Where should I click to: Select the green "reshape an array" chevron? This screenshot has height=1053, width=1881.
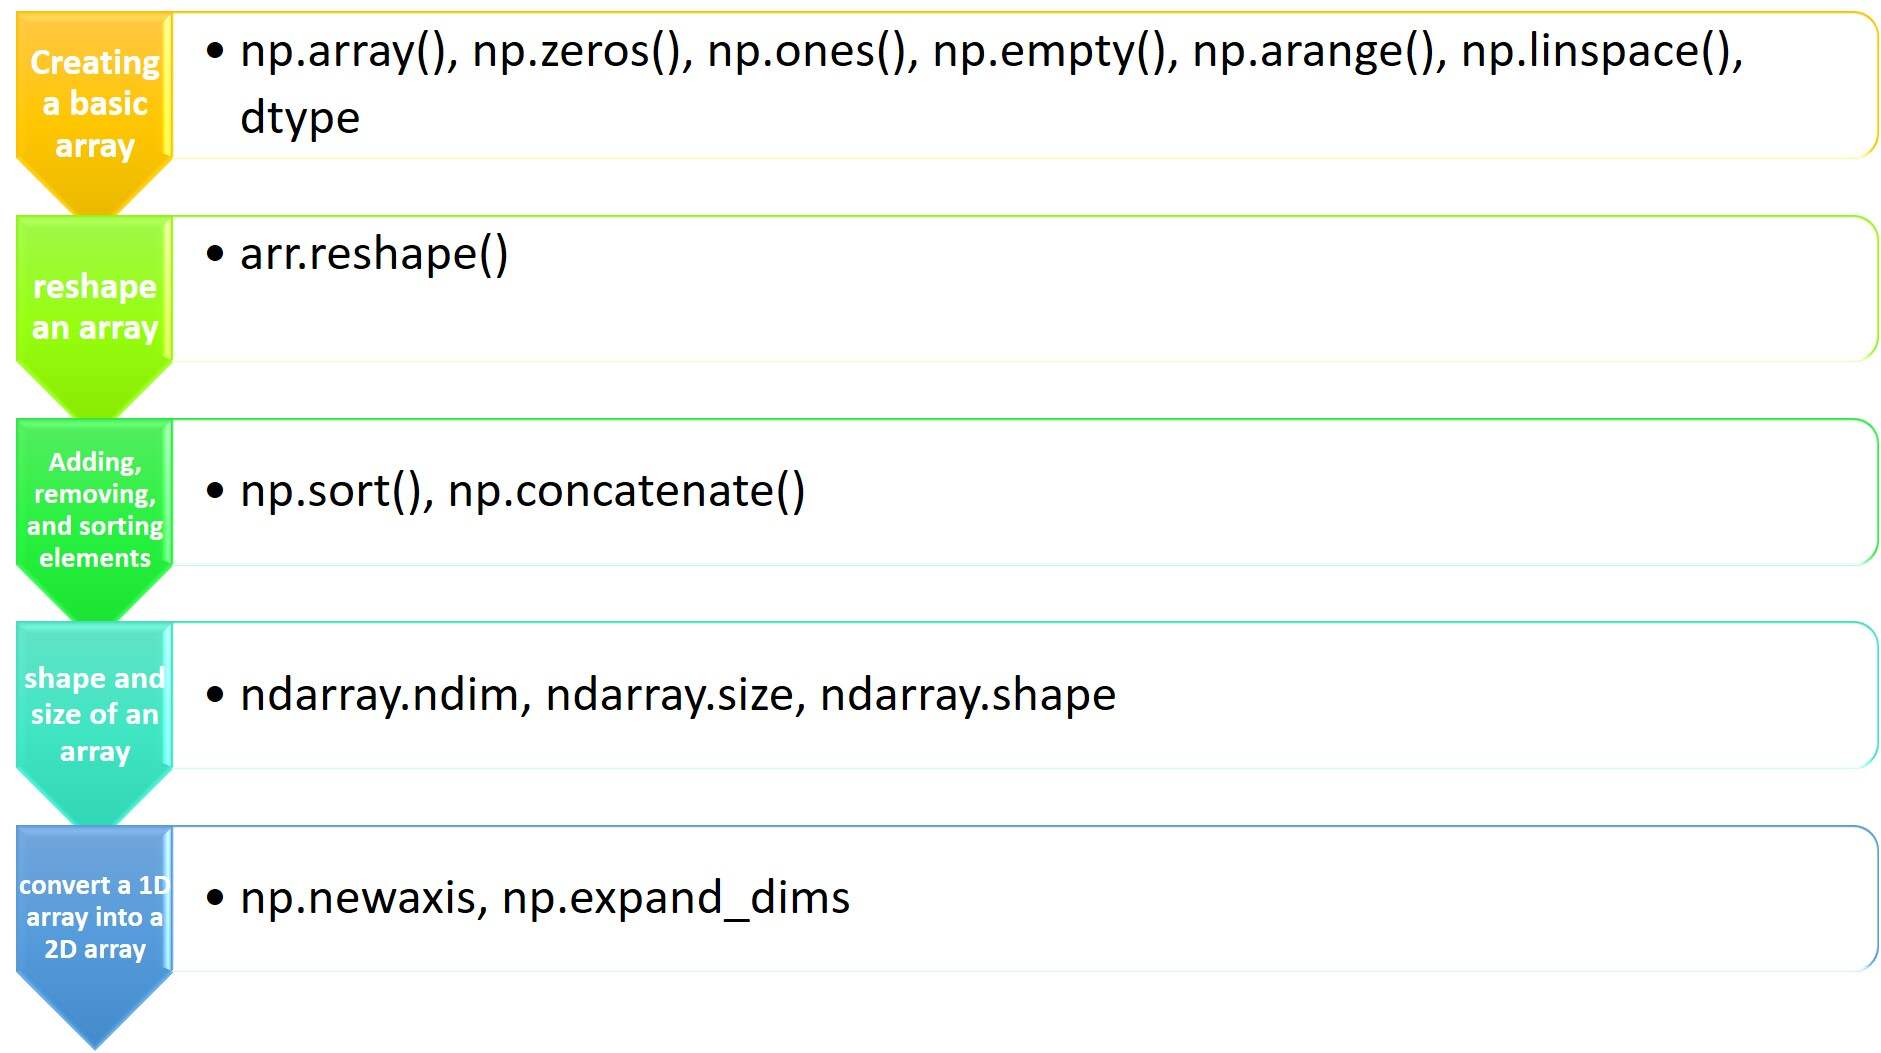[x=95, y=307]
